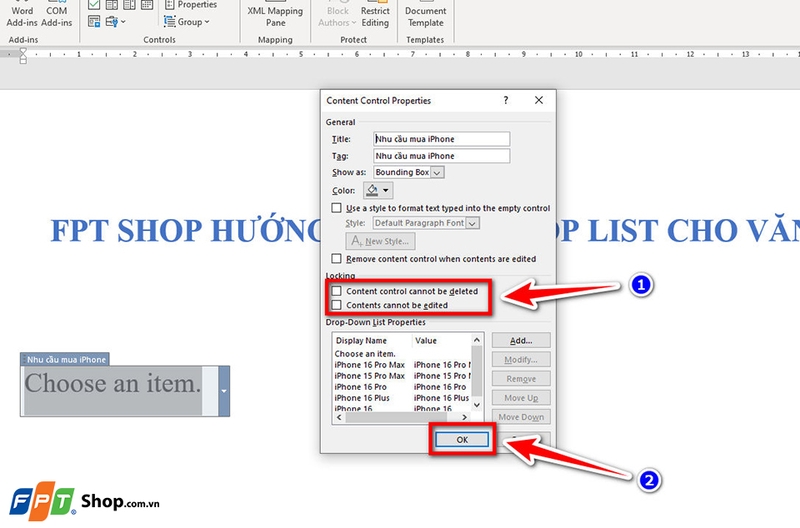Click Restrict Editing
Image resolution: width=800 pixels, height=528 pixels.
[375, 16]
